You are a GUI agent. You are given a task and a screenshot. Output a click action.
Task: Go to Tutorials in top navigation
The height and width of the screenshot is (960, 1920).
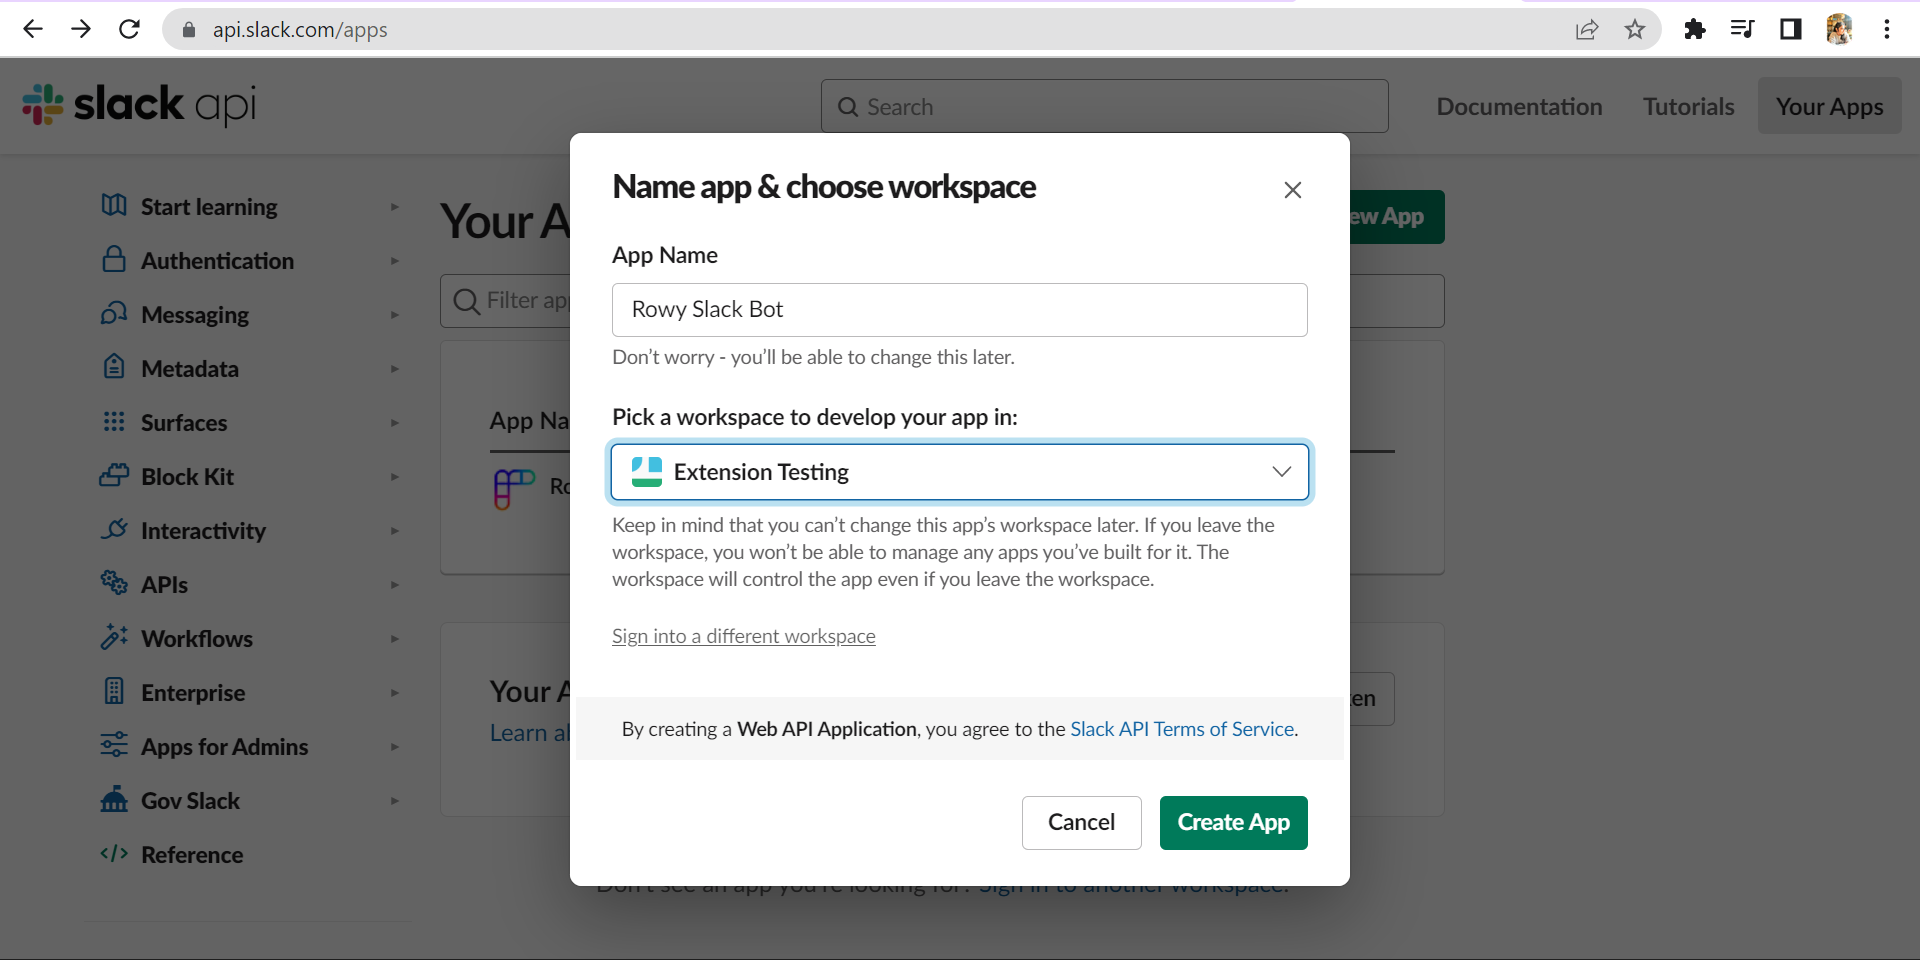[1688, 107]
